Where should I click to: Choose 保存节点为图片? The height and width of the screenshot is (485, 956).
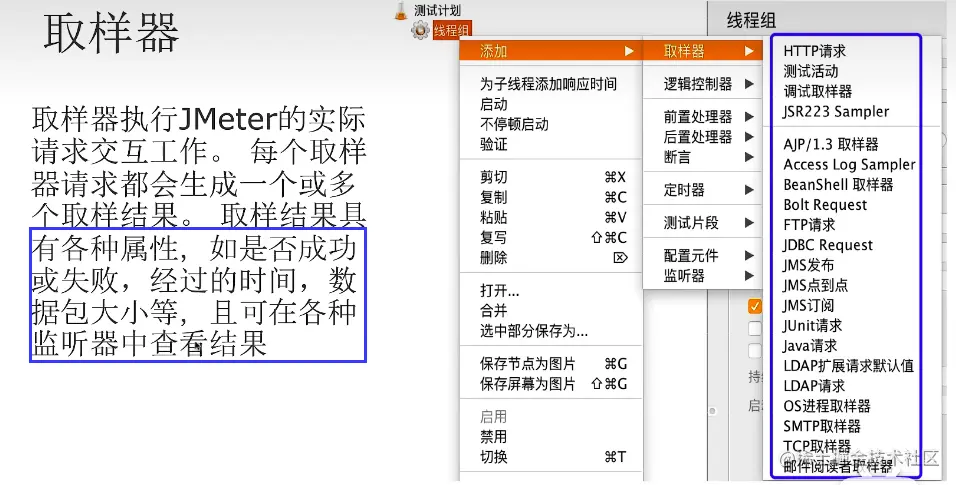pos(551,364)
